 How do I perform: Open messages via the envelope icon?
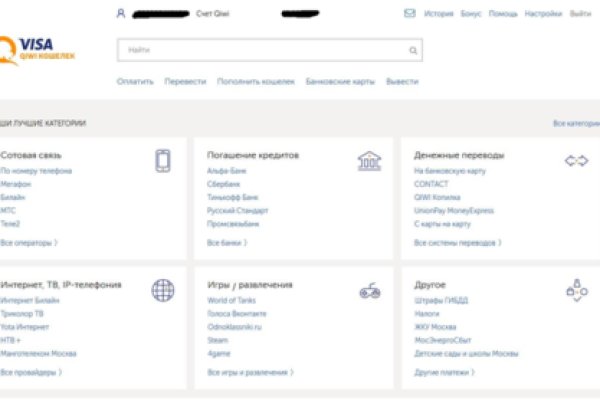(409, 14)
